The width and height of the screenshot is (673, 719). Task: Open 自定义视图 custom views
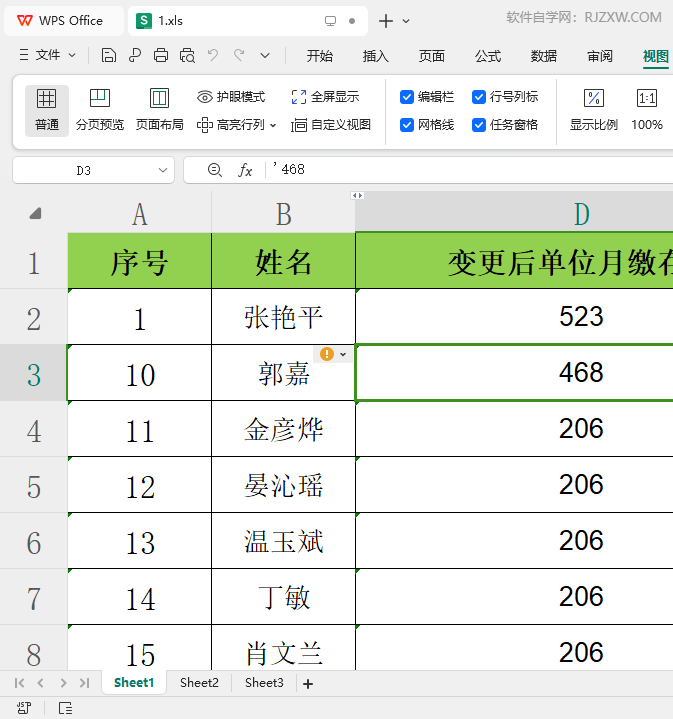[x=331, y=125]
